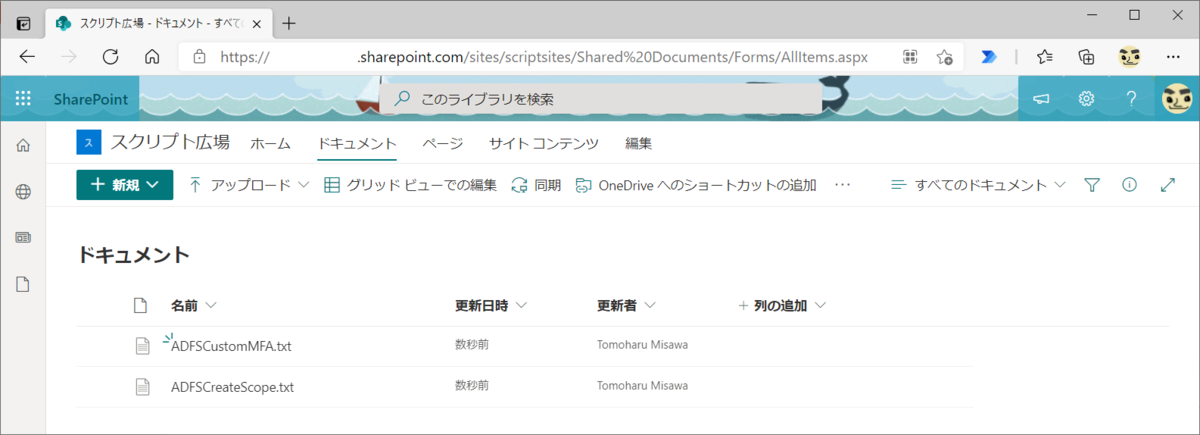
Task: Go to the ページ navigation tab
Action: pyautogui.click(x=442, y=143)
